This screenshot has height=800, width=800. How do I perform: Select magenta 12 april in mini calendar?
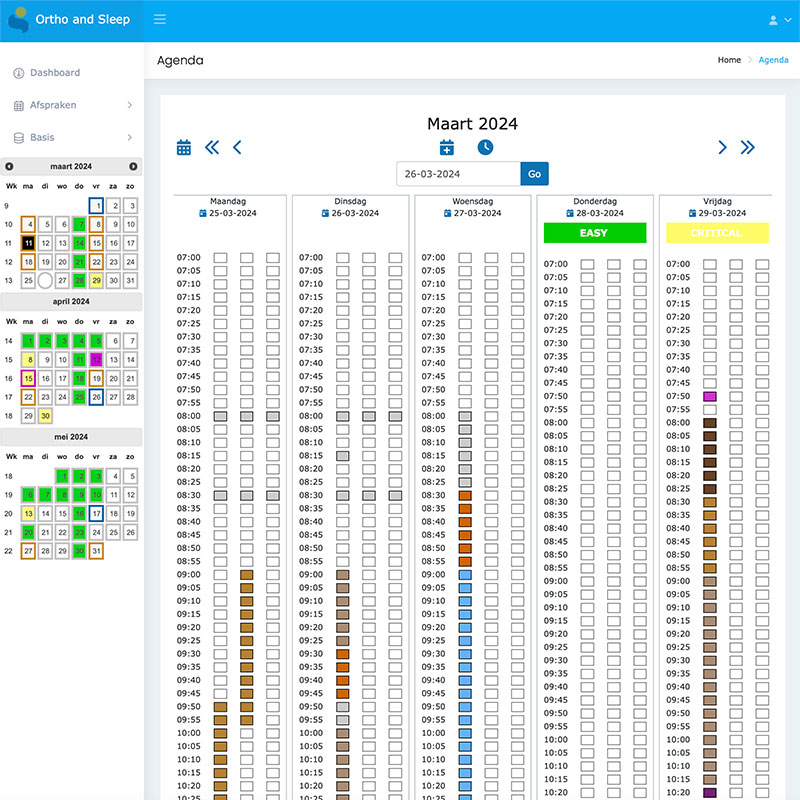point(96,360)
